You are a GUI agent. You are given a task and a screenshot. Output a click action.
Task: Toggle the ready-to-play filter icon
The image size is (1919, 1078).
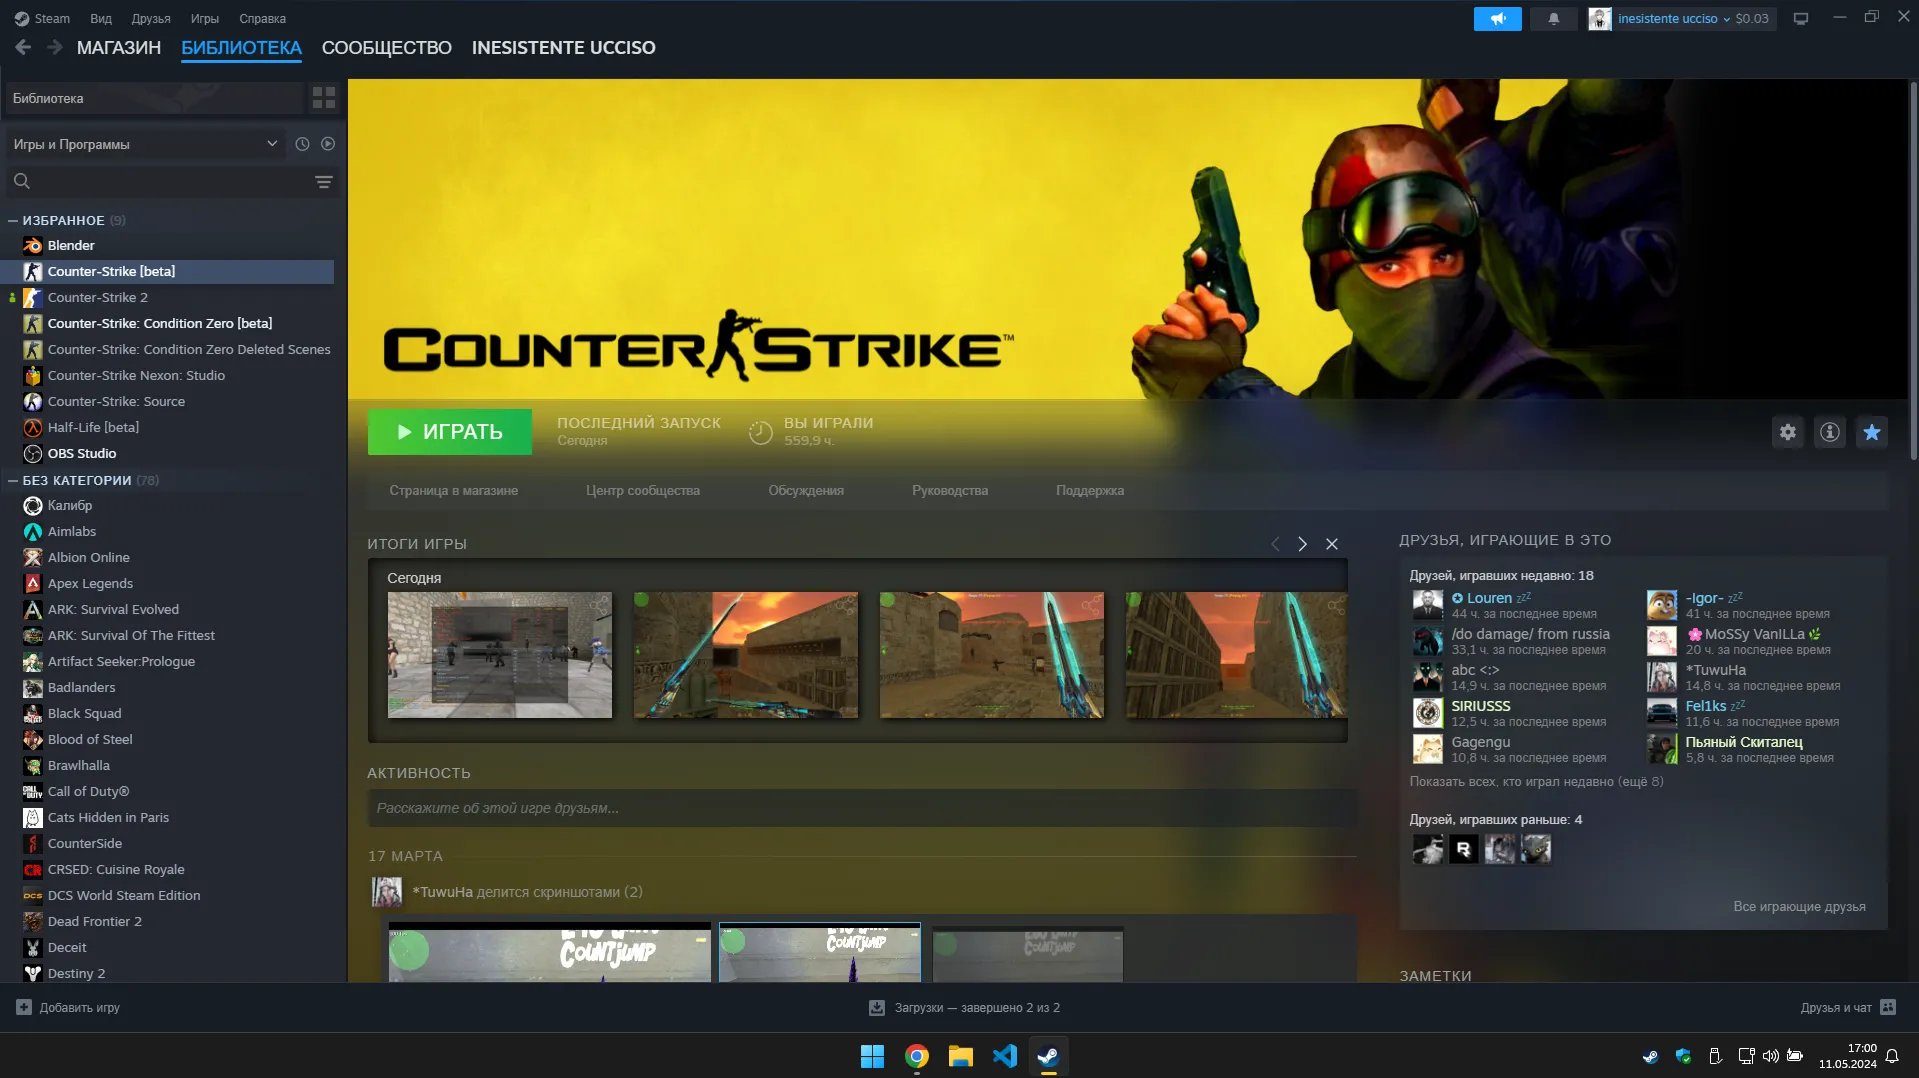pyautogui.click(x=328, y=144)
